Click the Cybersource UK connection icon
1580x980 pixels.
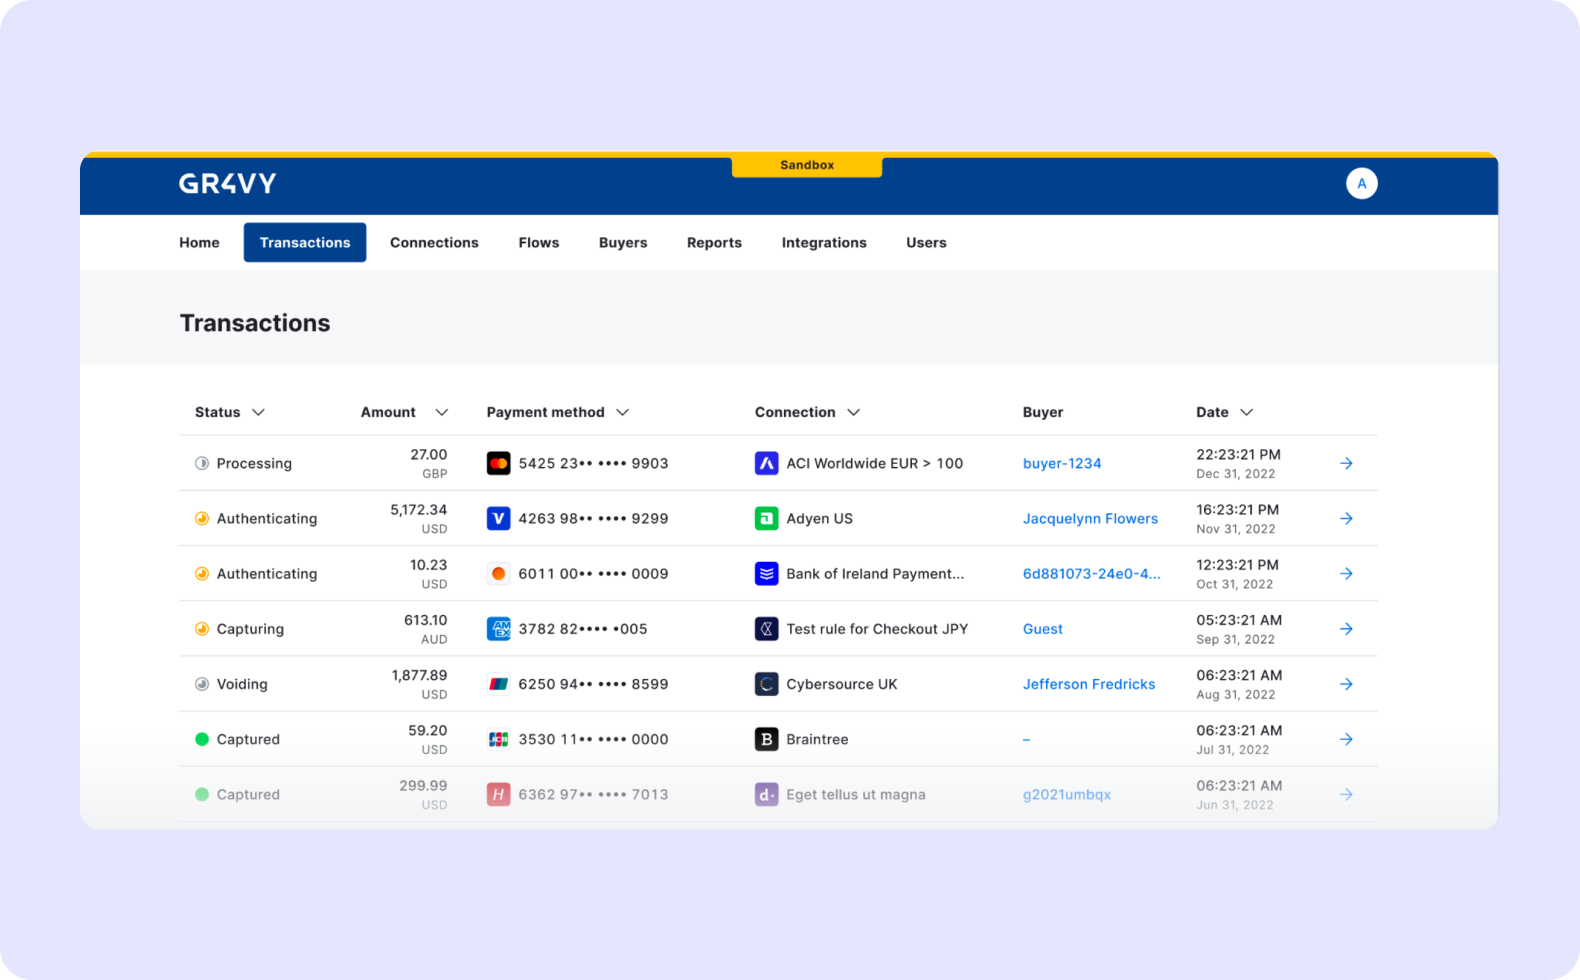(766, 684)
